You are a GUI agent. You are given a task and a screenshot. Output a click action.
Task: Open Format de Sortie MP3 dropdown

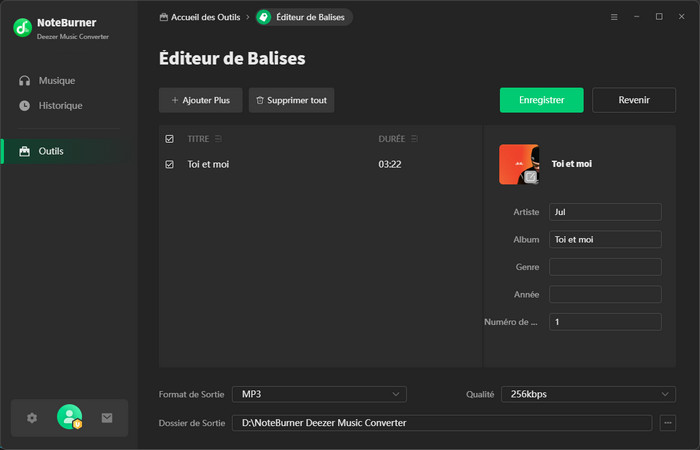tap(319, 394)
